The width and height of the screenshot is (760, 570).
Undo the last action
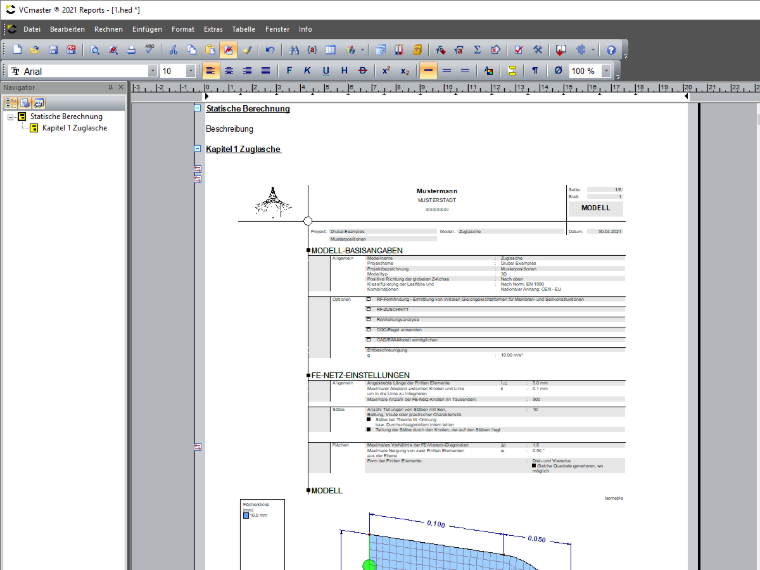(x=270, y=49)
